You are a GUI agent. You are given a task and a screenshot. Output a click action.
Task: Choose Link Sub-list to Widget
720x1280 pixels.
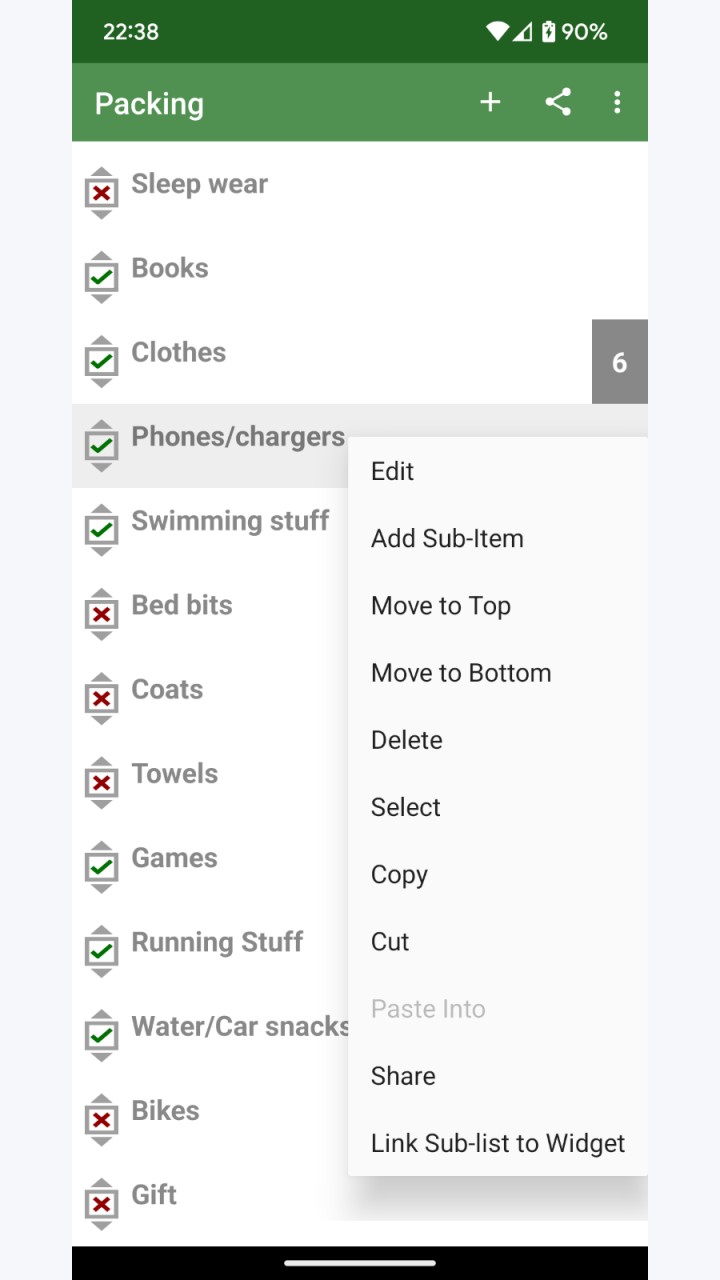(498, 1143)
